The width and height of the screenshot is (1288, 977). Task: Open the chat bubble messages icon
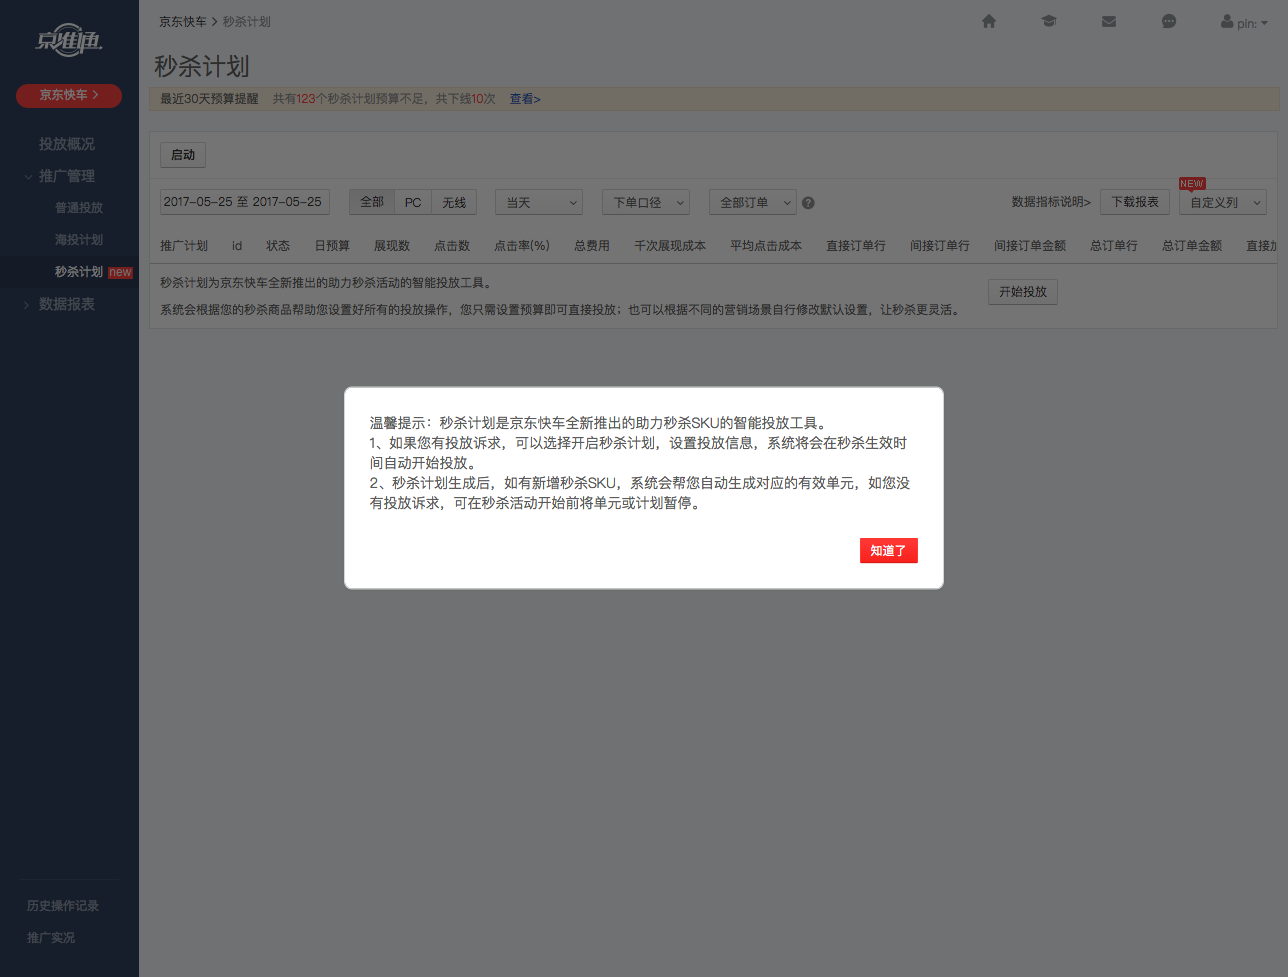tap(1169, 21)
